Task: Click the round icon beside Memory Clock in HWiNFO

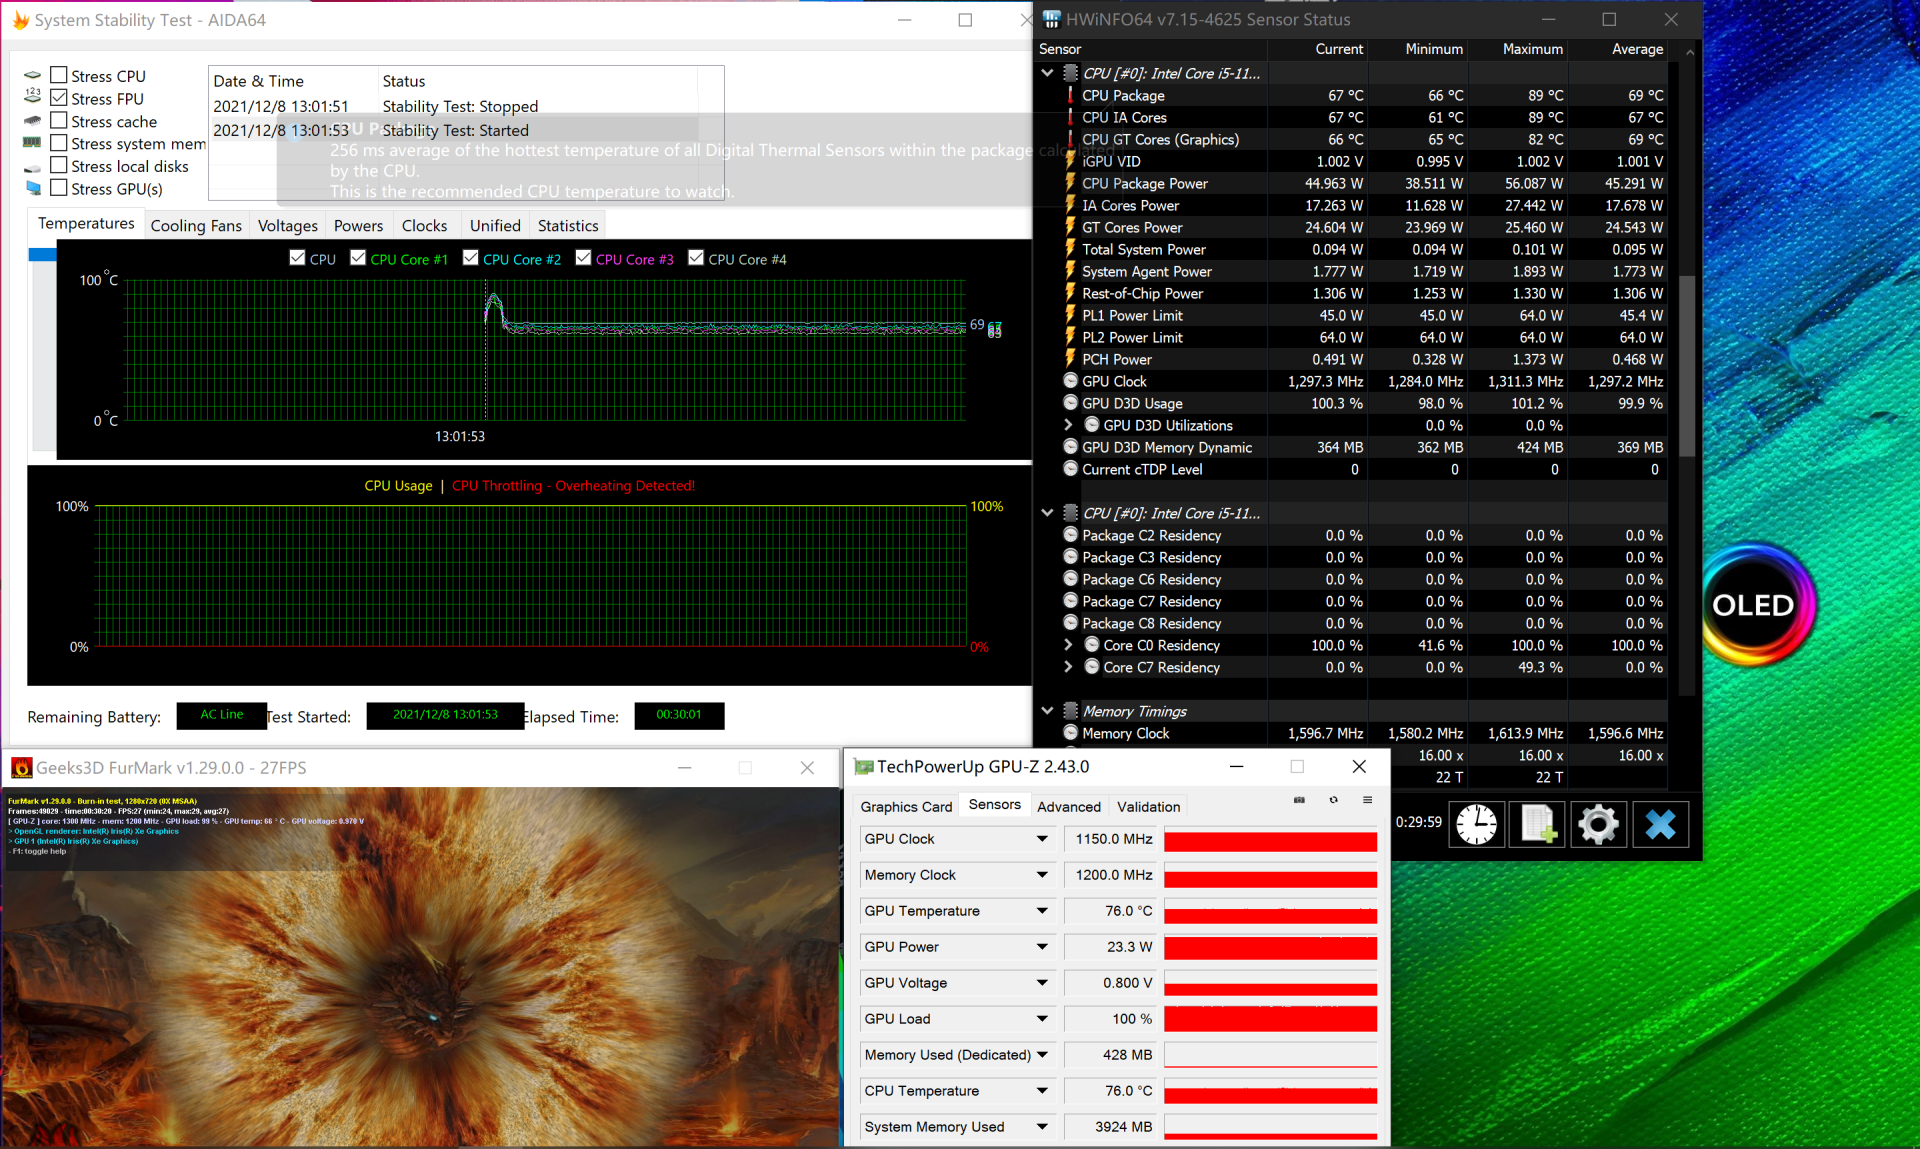Action: click(1070, 733)
